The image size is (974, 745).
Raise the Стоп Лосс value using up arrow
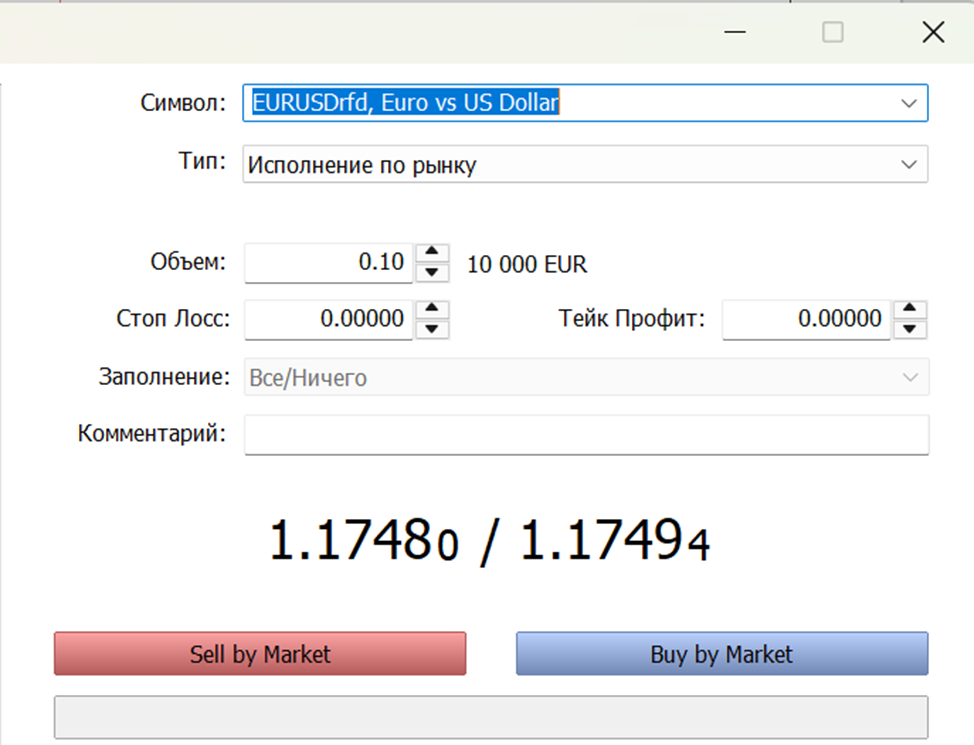click(x=431, y=310)
